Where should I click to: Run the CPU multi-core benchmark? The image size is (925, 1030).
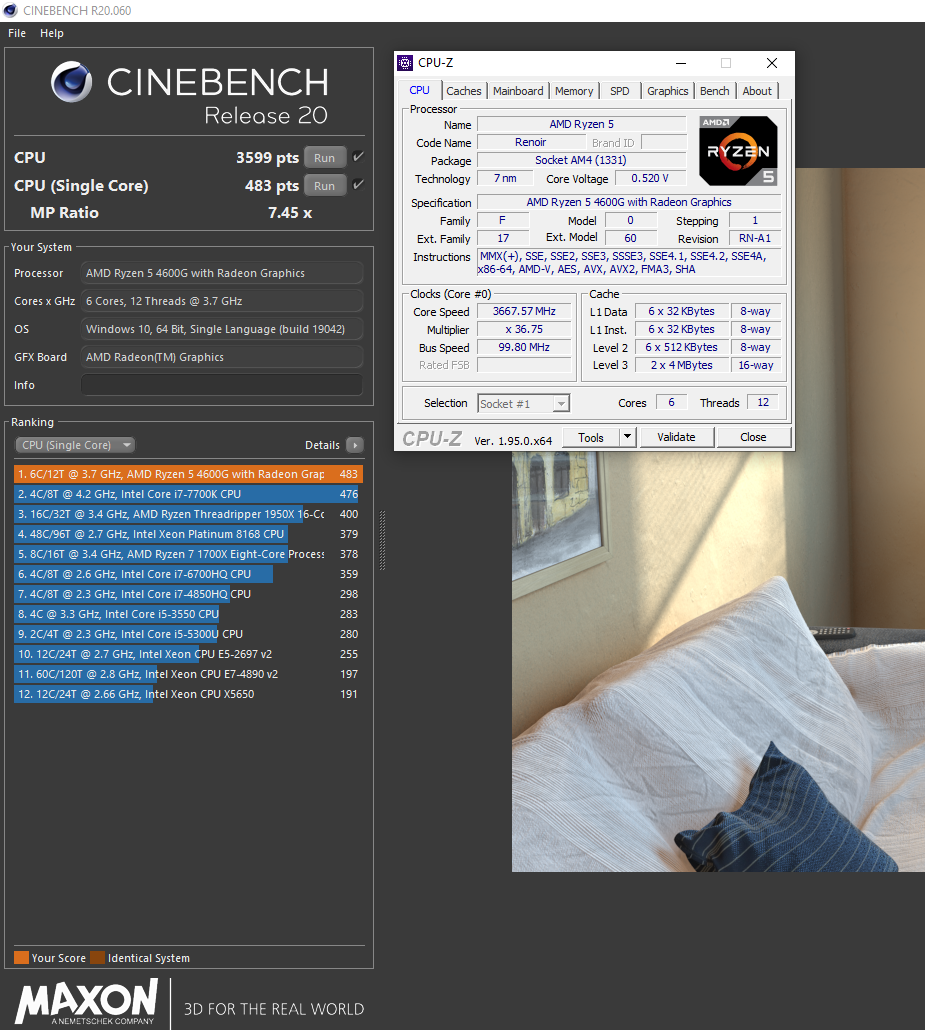325,158
